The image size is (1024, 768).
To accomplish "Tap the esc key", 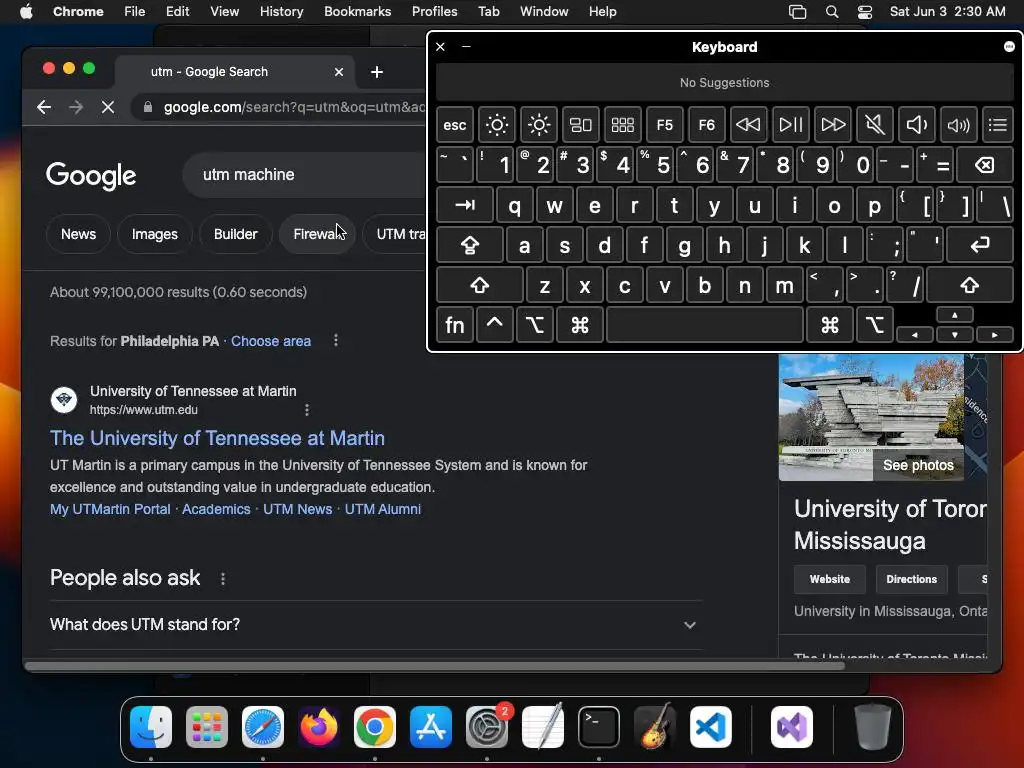I will (x=455, y=125).
